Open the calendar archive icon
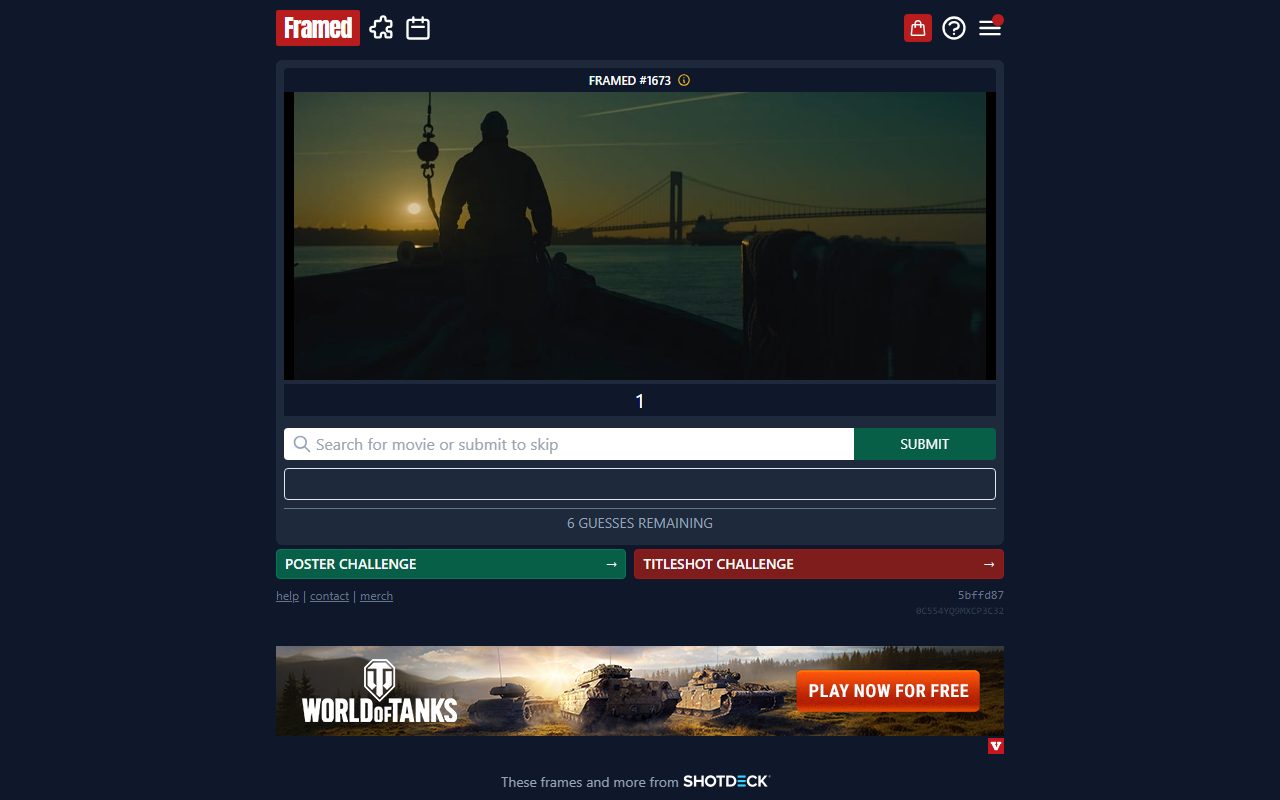The image size is (1280, 800). pos(418,28)
